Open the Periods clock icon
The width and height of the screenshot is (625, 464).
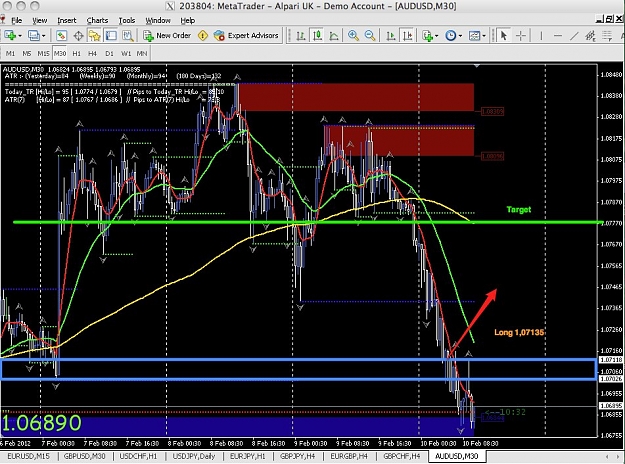pos(450,36)
